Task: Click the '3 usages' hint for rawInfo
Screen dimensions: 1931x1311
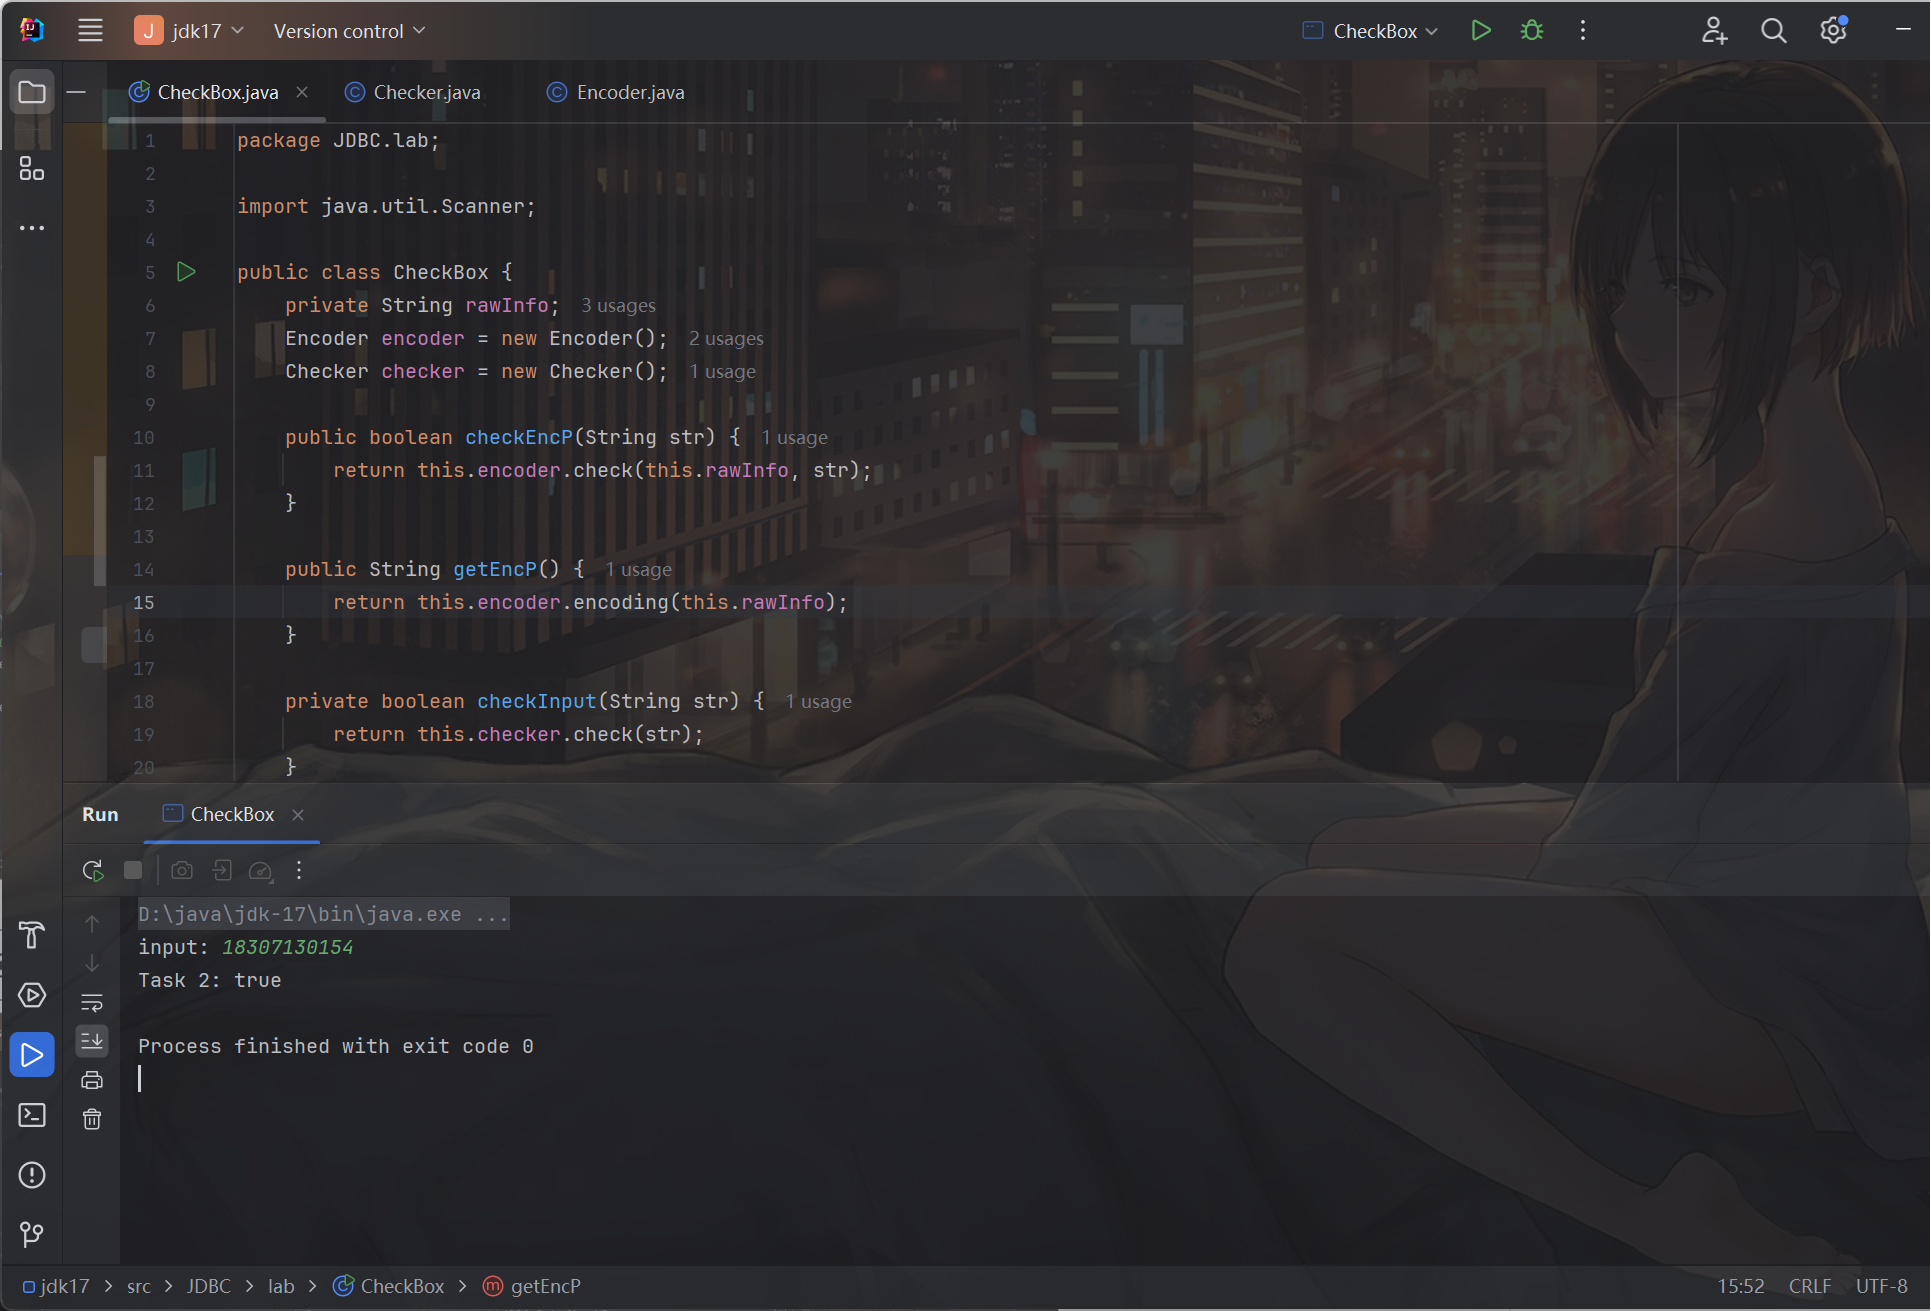Action: coord(618,306)
